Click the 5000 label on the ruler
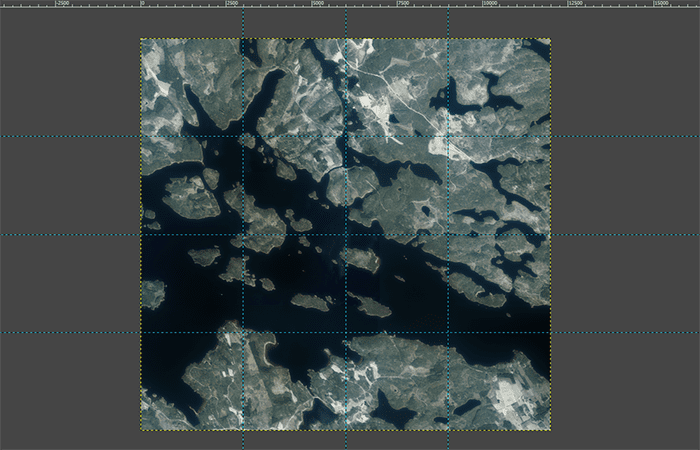This screenshot has width=700, height=450. coord(318,3)
